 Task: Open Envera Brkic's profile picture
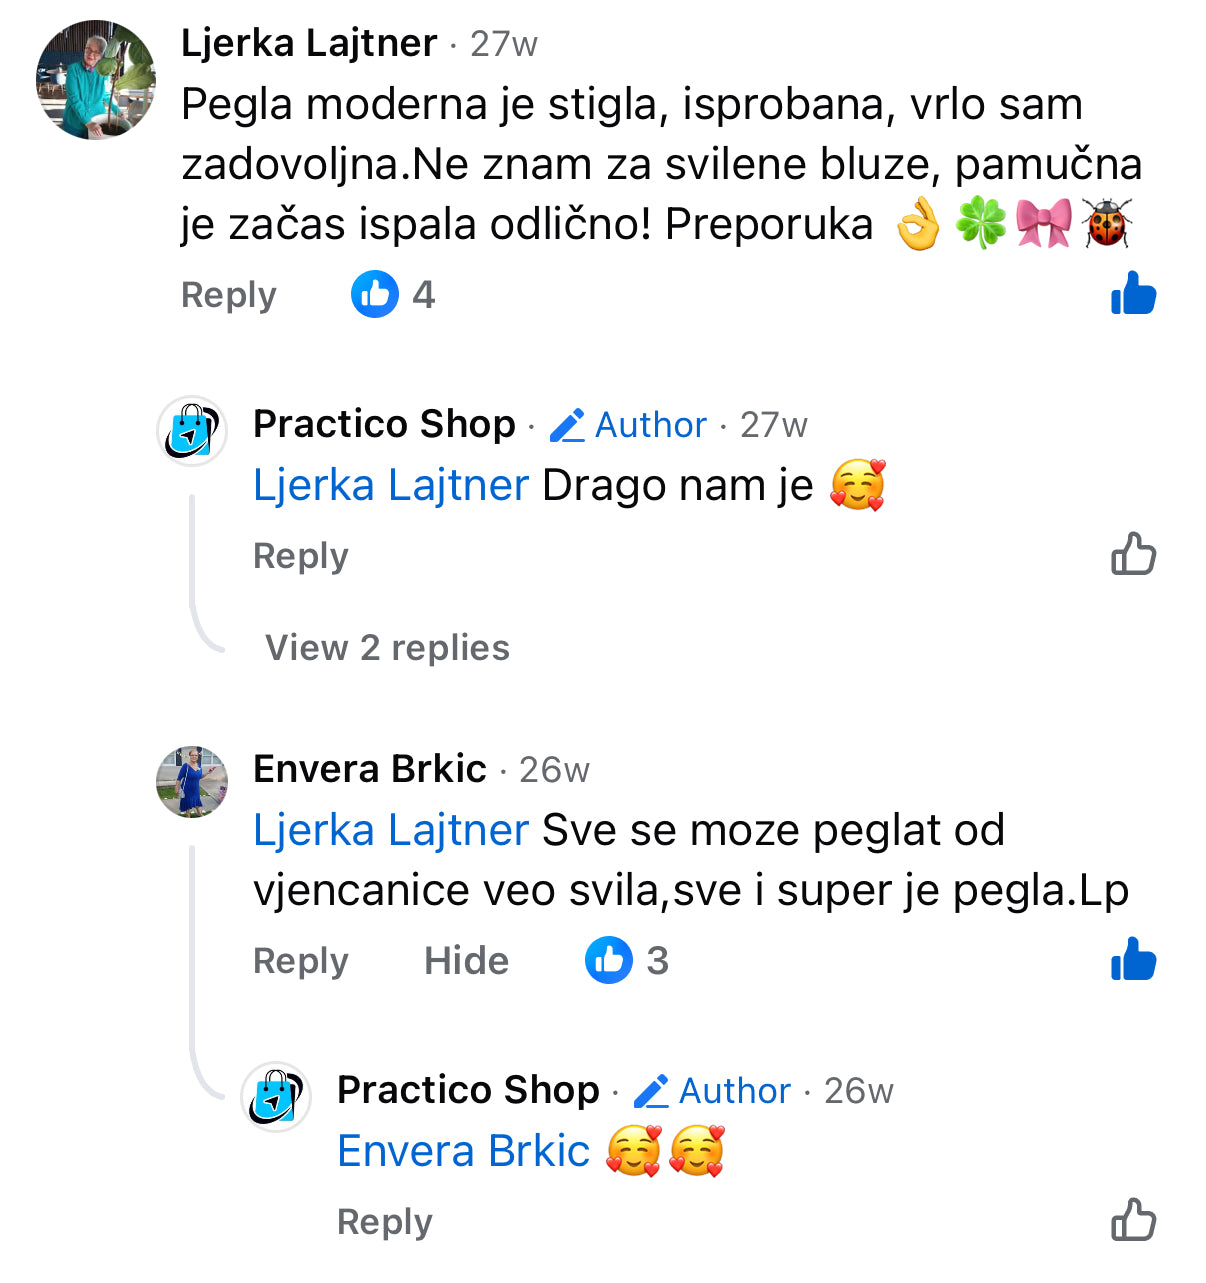(192, 782)
